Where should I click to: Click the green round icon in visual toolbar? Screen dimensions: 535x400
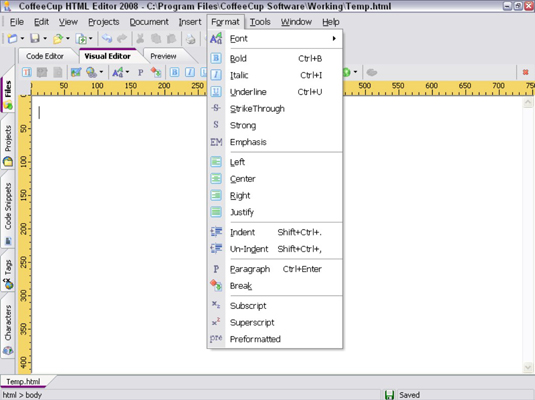click(x=346, y=72)
